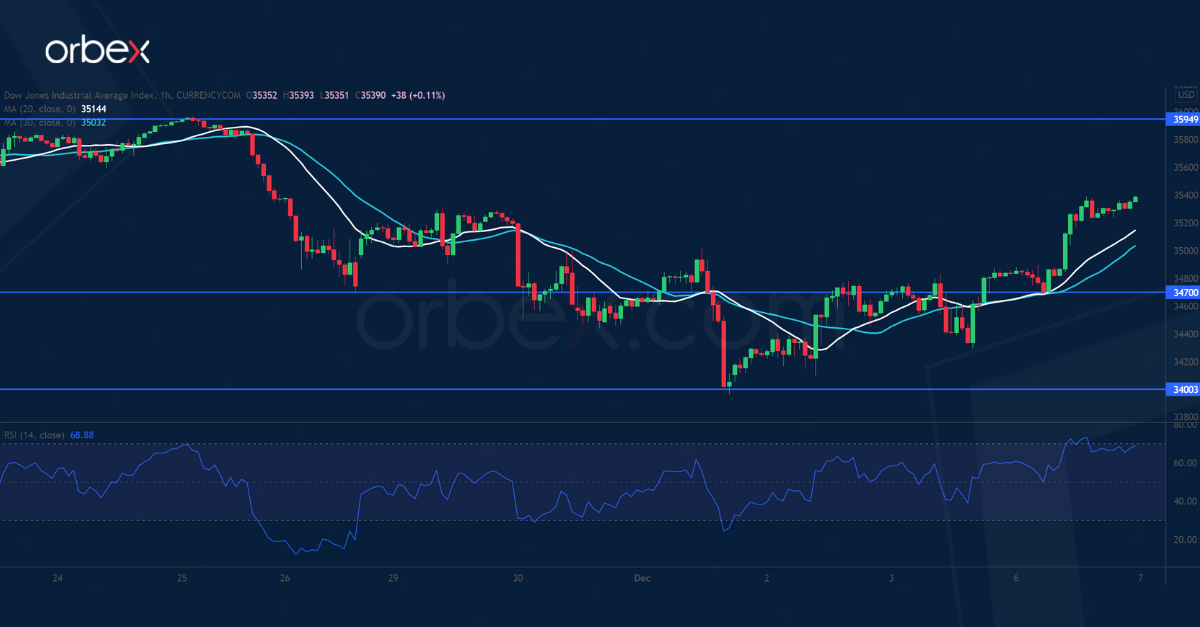Viewport: 1200px width, 627px height.
Task: Click the date label 2
Action: point(766,579)
